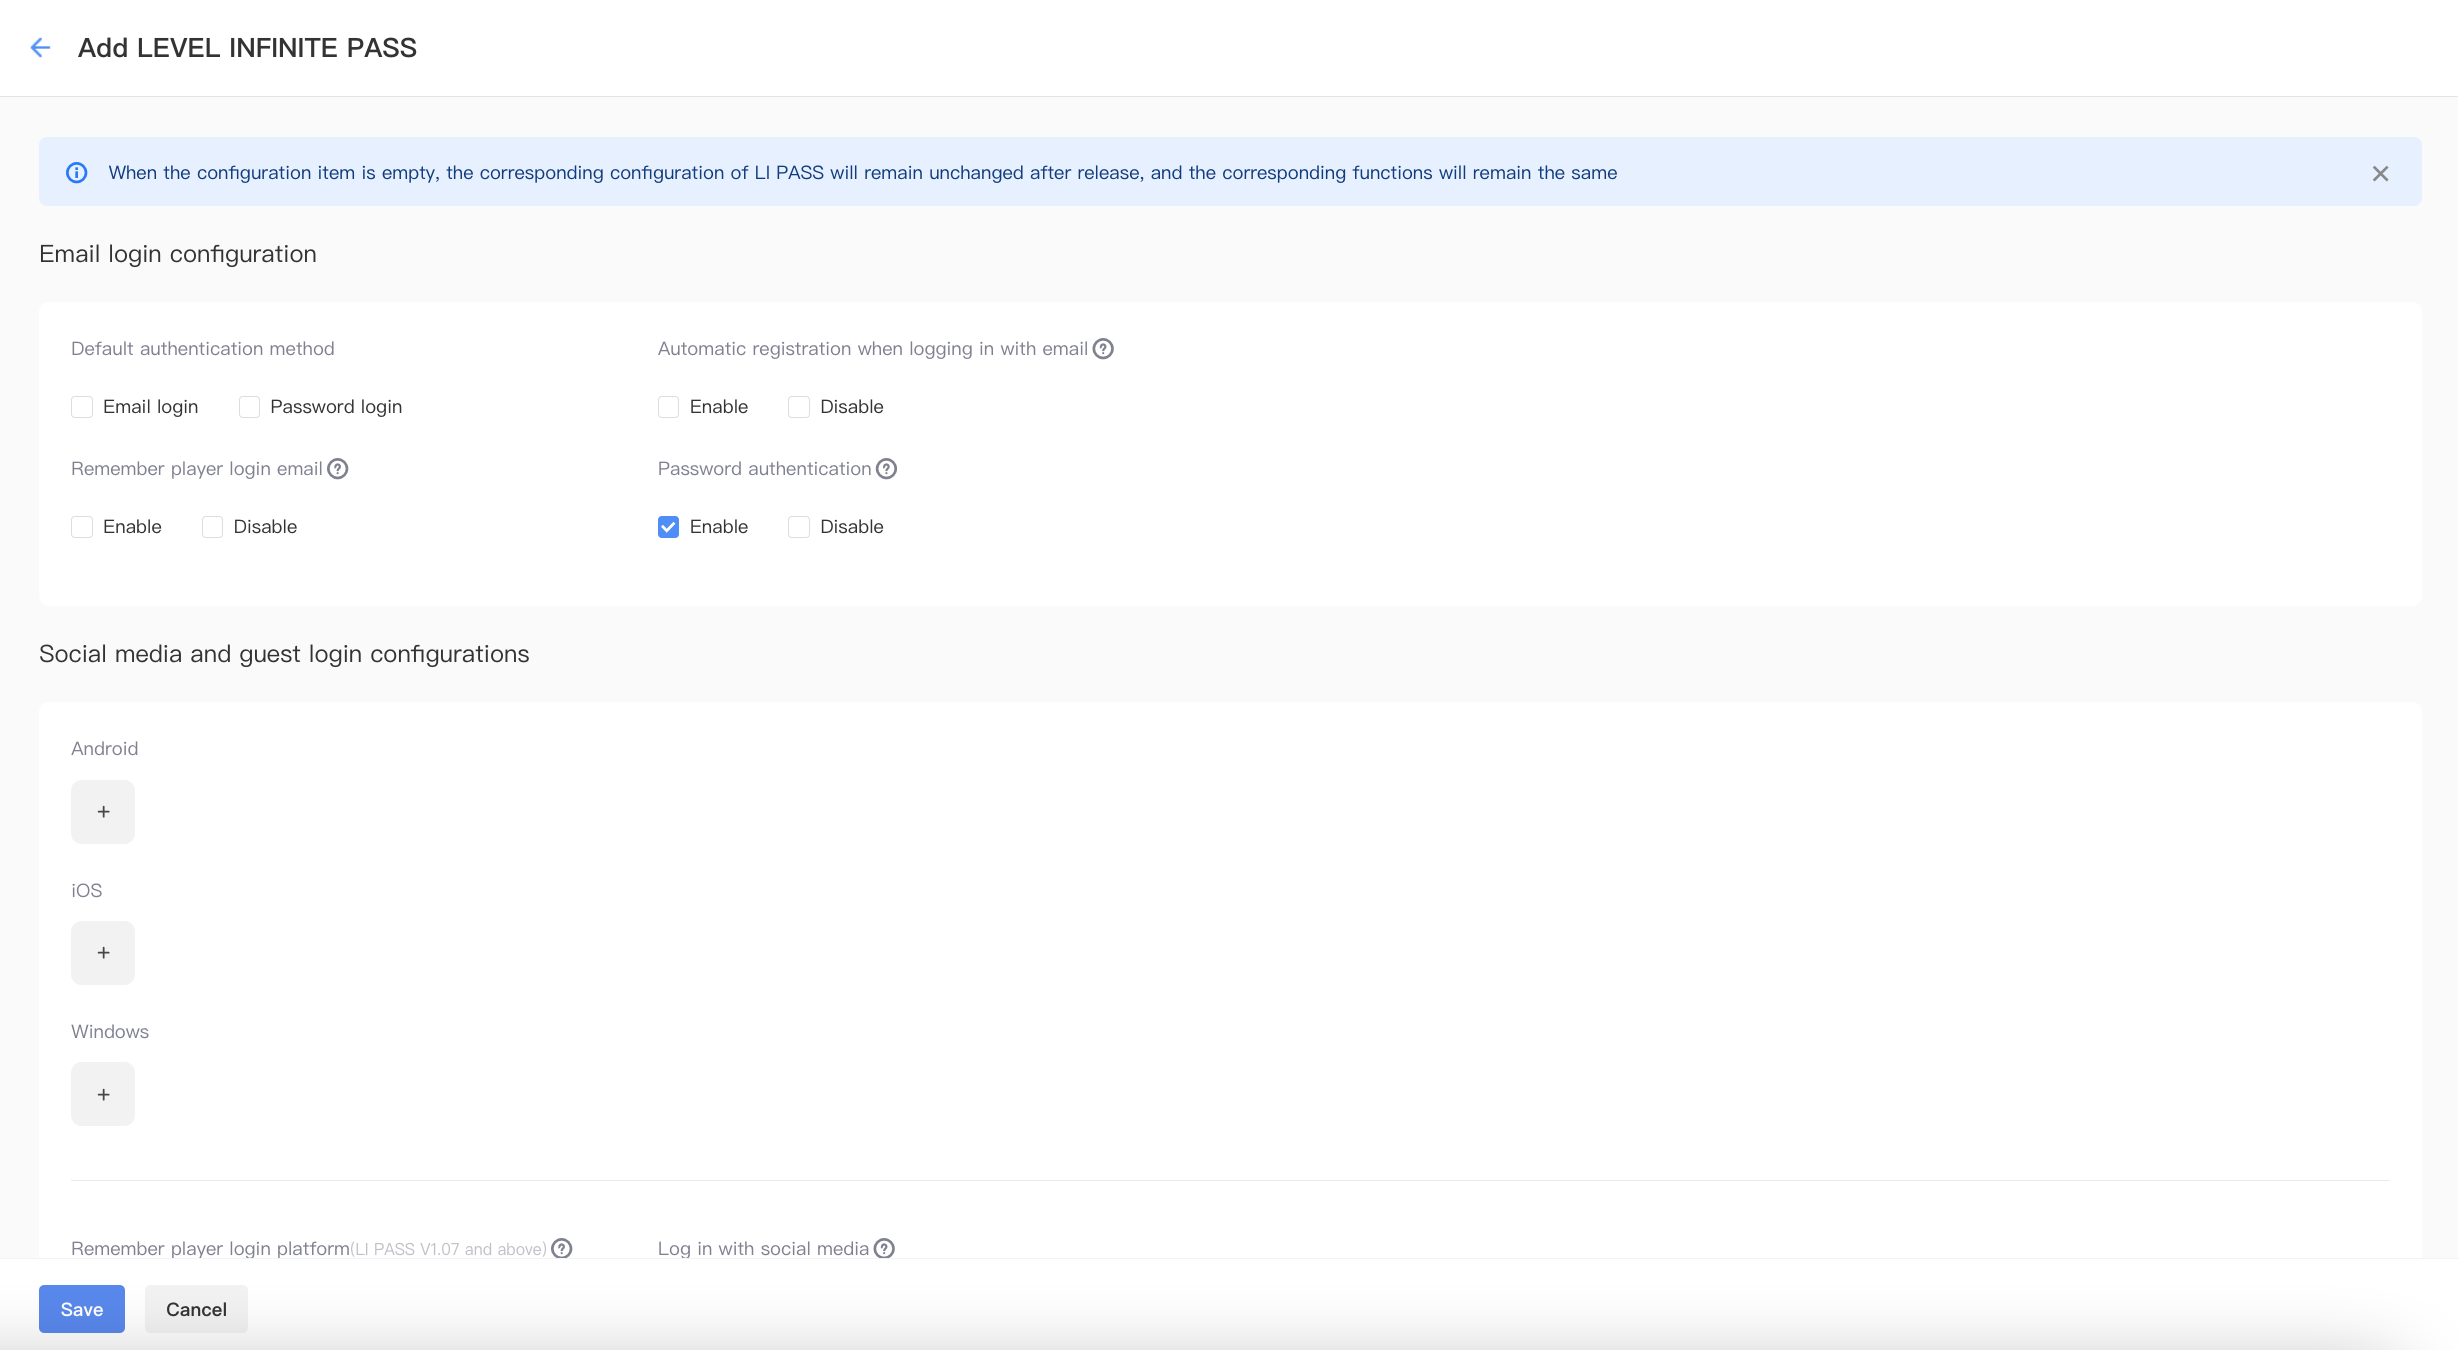Disable password authentication setting
Image resolution: width=2458 pixels, height=1350 pixels.
click(798, 525)
